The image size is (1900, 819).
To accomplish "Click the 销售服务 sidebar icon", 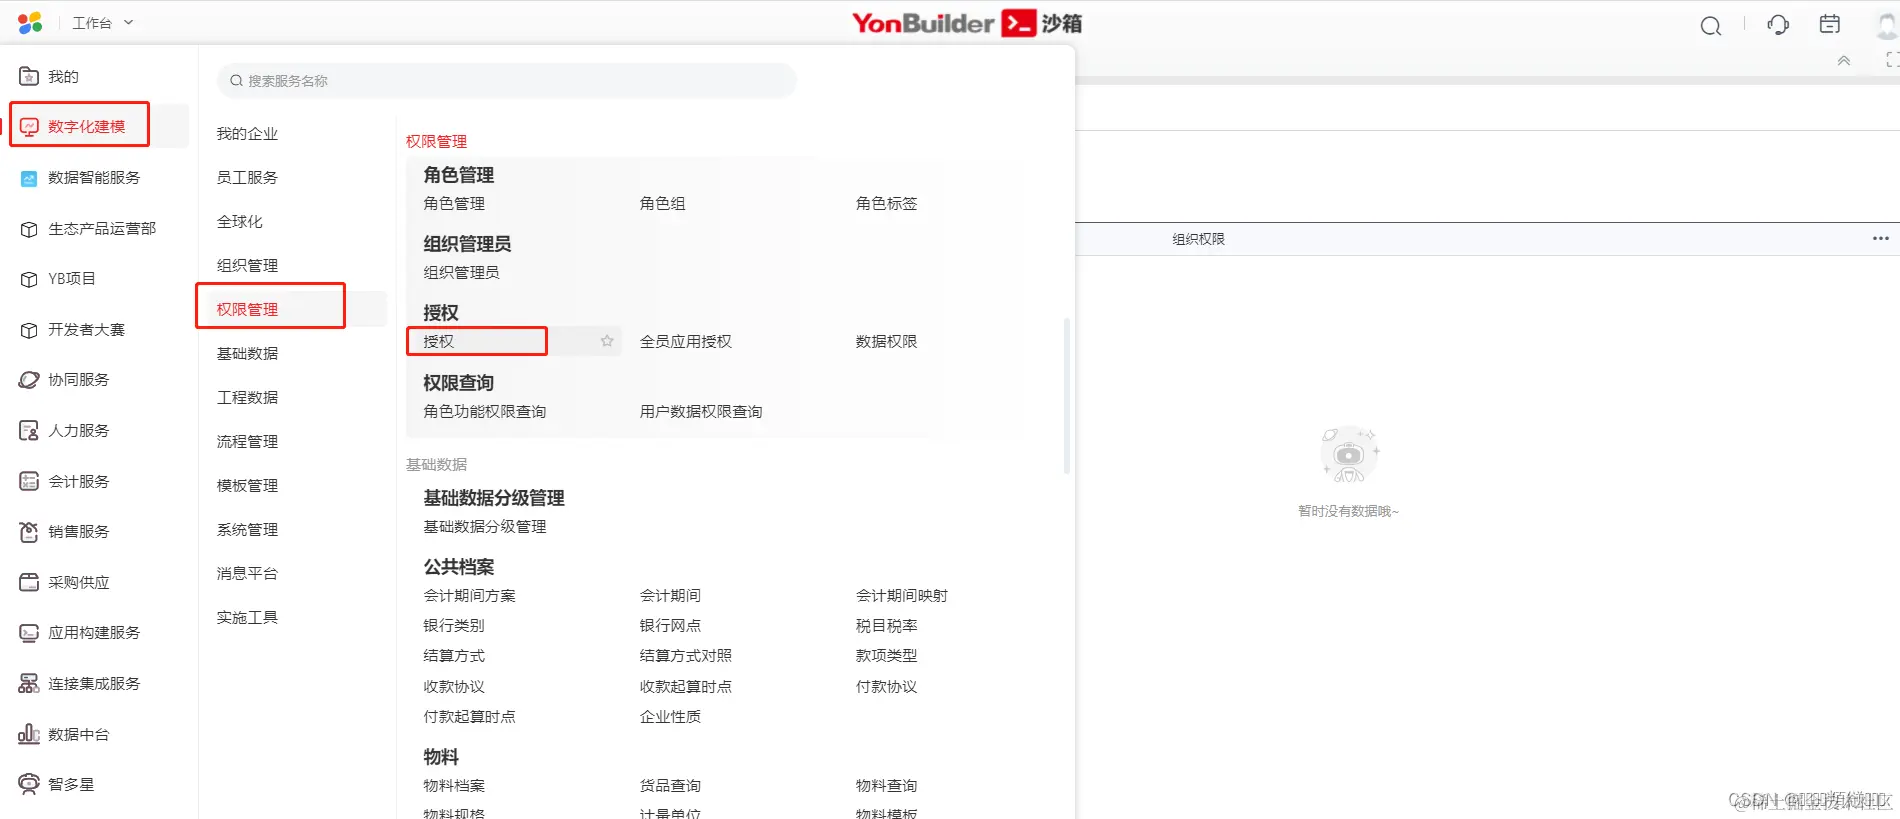I will (x=29, y=532).
